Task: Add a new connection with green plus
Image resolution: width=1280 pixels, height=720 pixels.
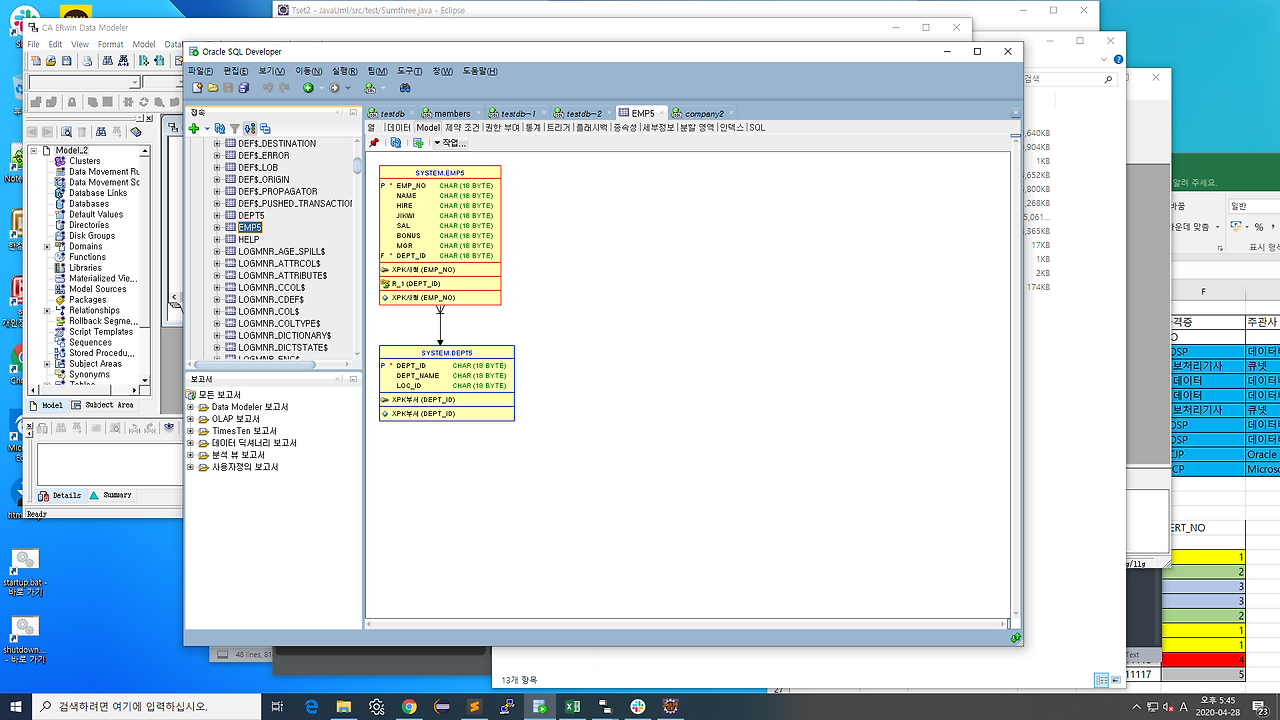Action: point(194,129)
